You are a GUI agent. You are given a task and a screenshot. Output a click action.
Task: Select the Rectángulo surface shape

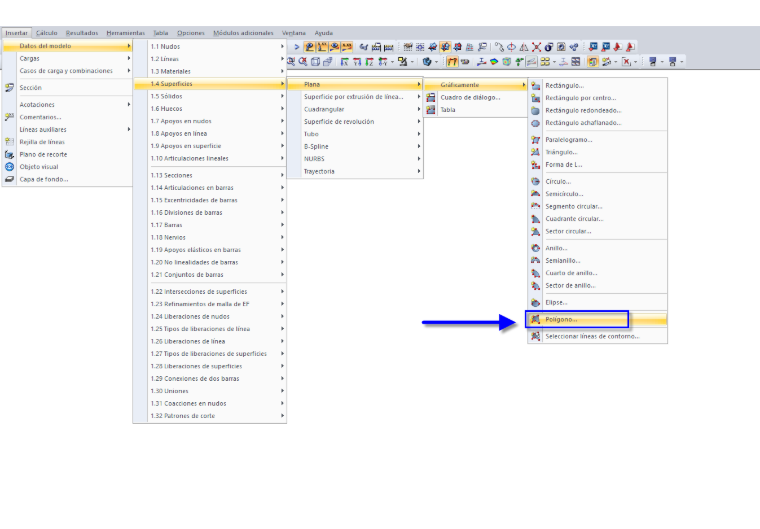tap(597, 85)
